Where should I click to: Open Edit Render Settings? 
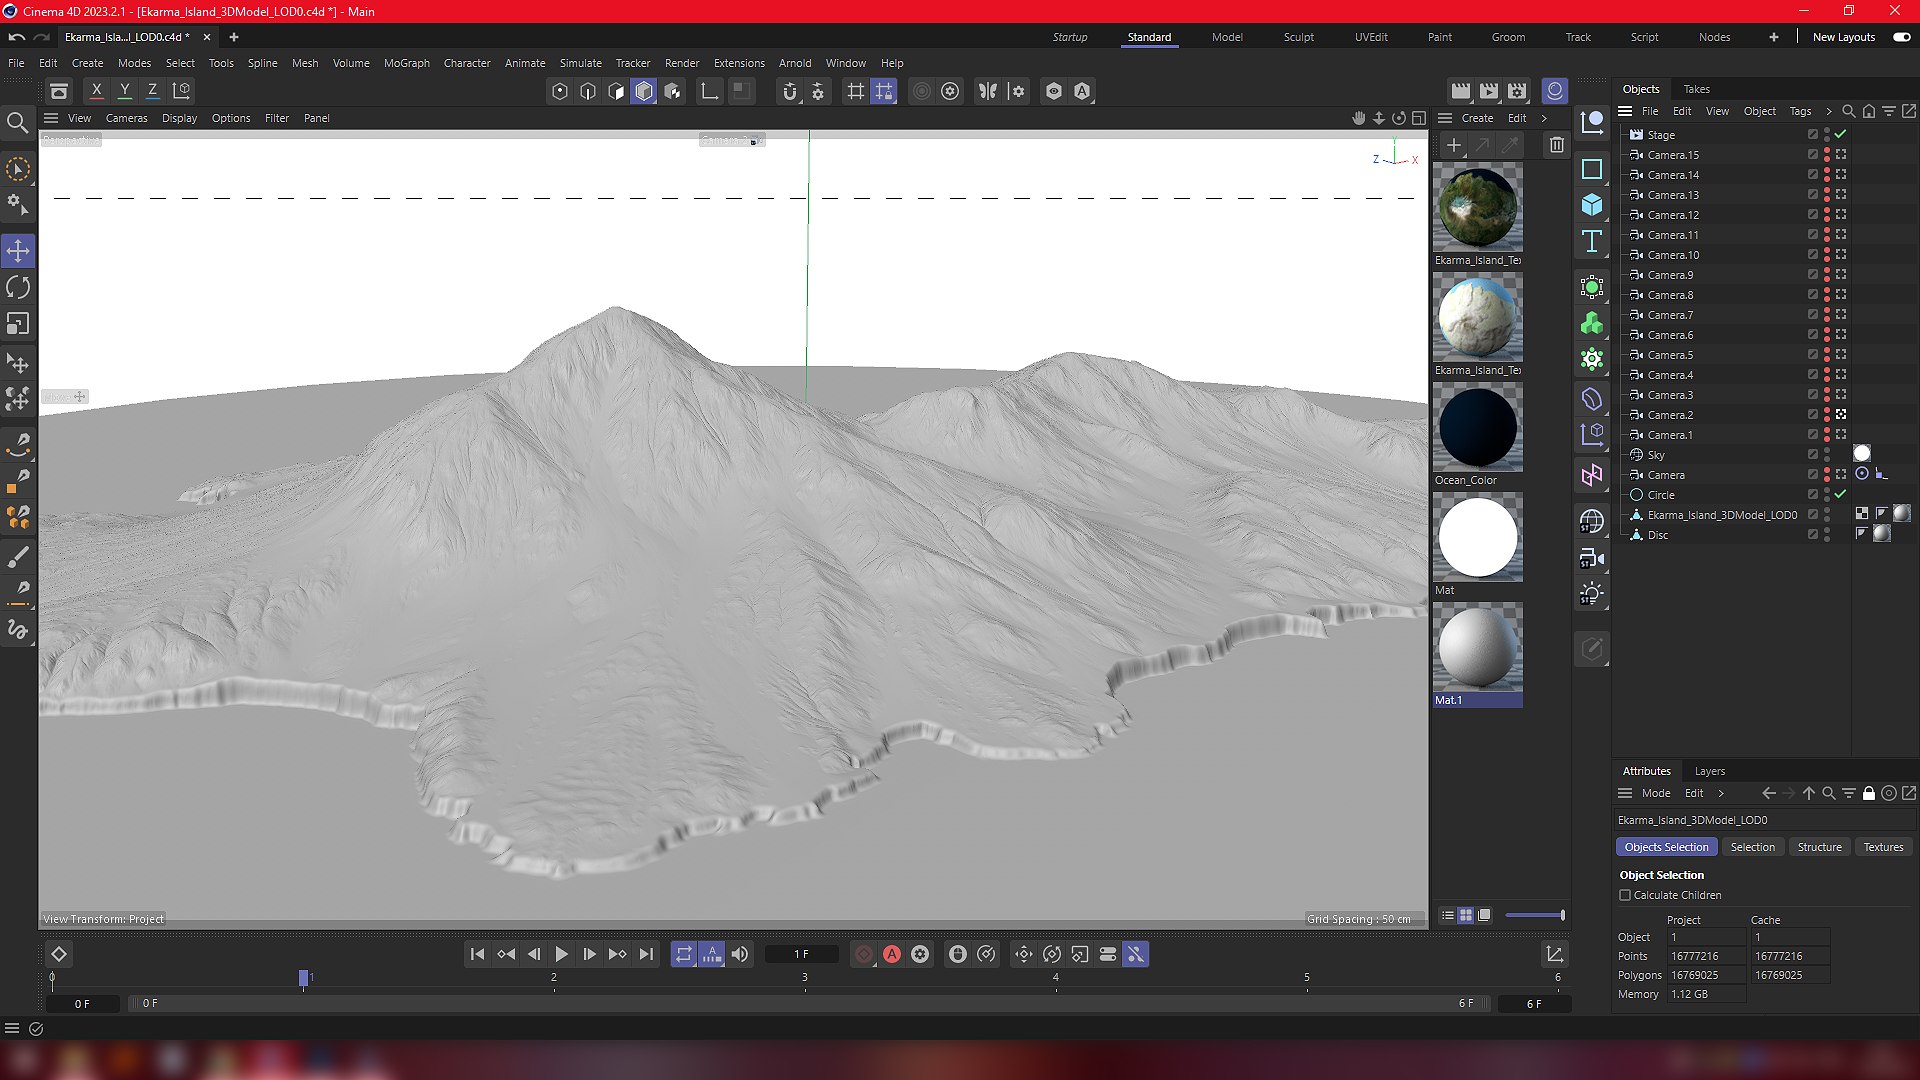pyautogui.click(x=1517, y=91)
